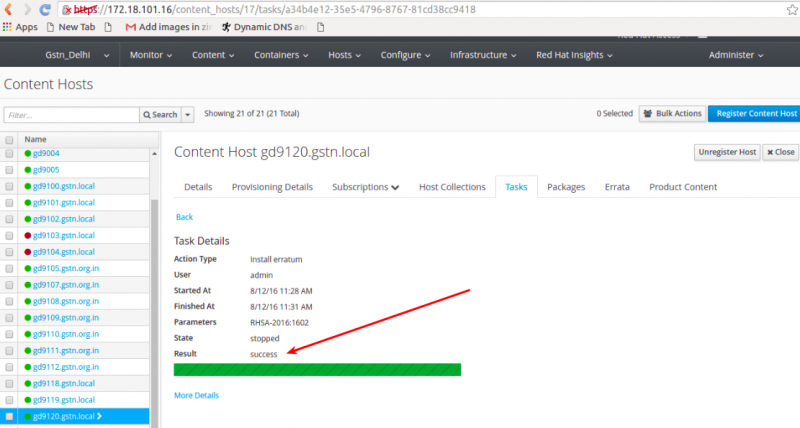Screen dimensions: 800x428
Task: Check the box next to gd9104.gstn.local
Action: (9, 252)
